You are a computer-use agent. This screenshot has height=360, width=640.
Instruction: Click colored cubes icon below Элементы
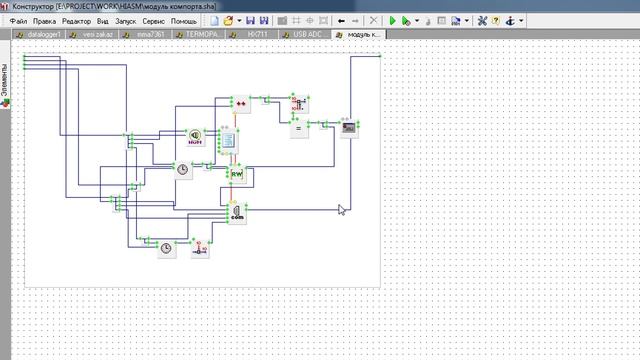pos(5,104)
